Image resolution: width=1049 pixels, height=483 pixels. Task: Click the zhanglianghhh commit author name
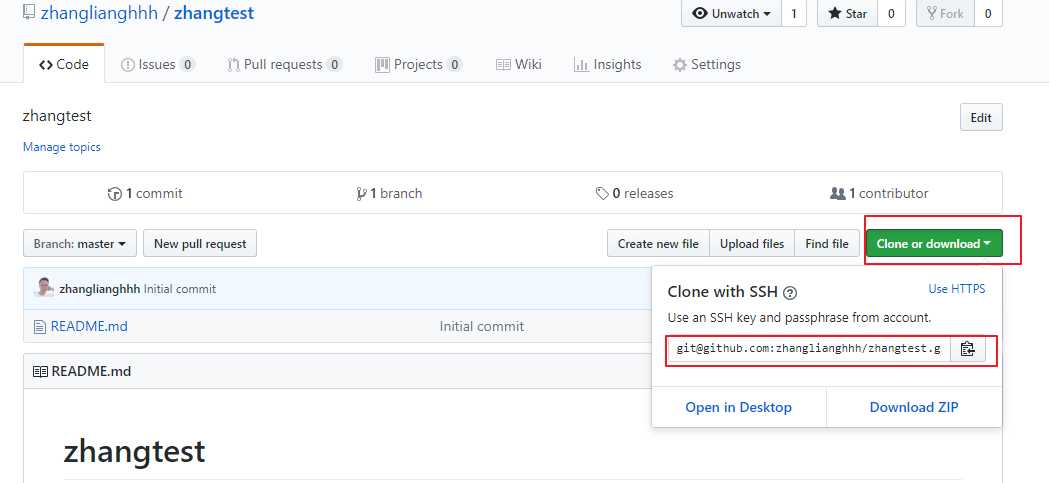click(100, 289)
